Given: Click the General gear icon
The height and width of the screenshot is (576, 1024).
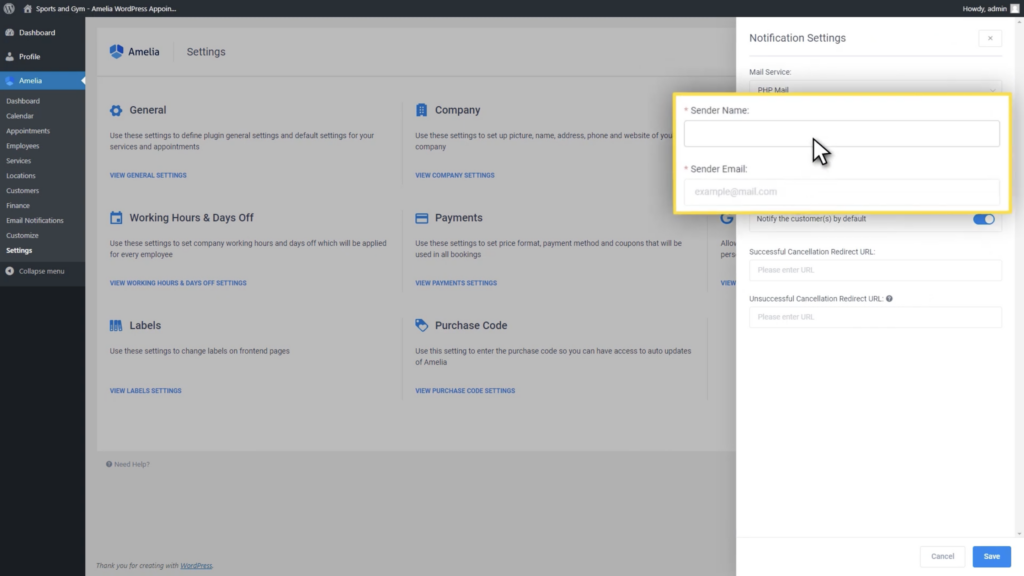Looking at the screenshot, I should (116, 110).
